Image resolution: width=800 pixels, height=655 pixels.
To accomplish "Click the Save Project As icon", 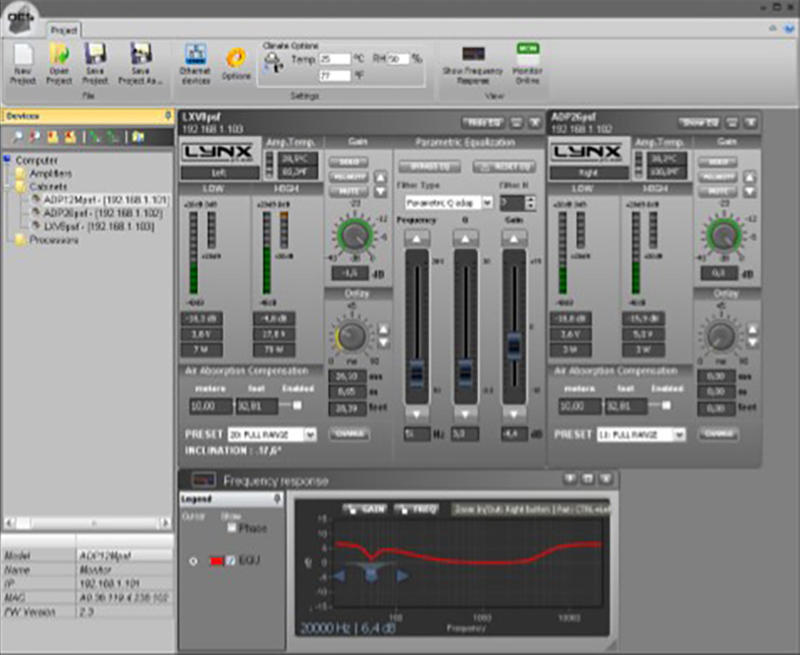I will [140, 55].
